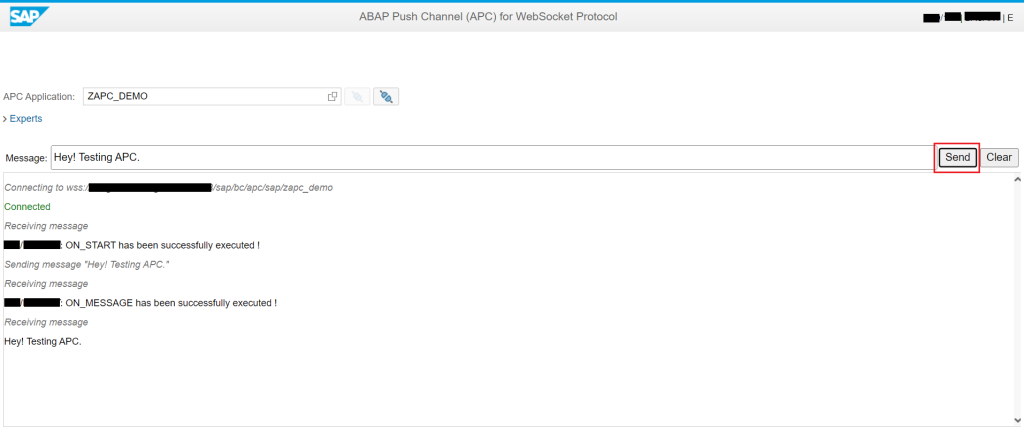
Task: Click the 'Connecting to wss' log line
Action: click(168, 187)
